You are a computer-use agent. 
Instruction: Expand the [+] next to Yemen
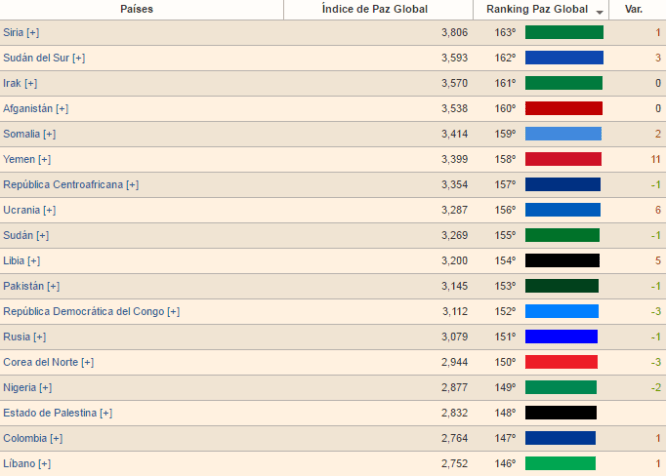(45, 160)
